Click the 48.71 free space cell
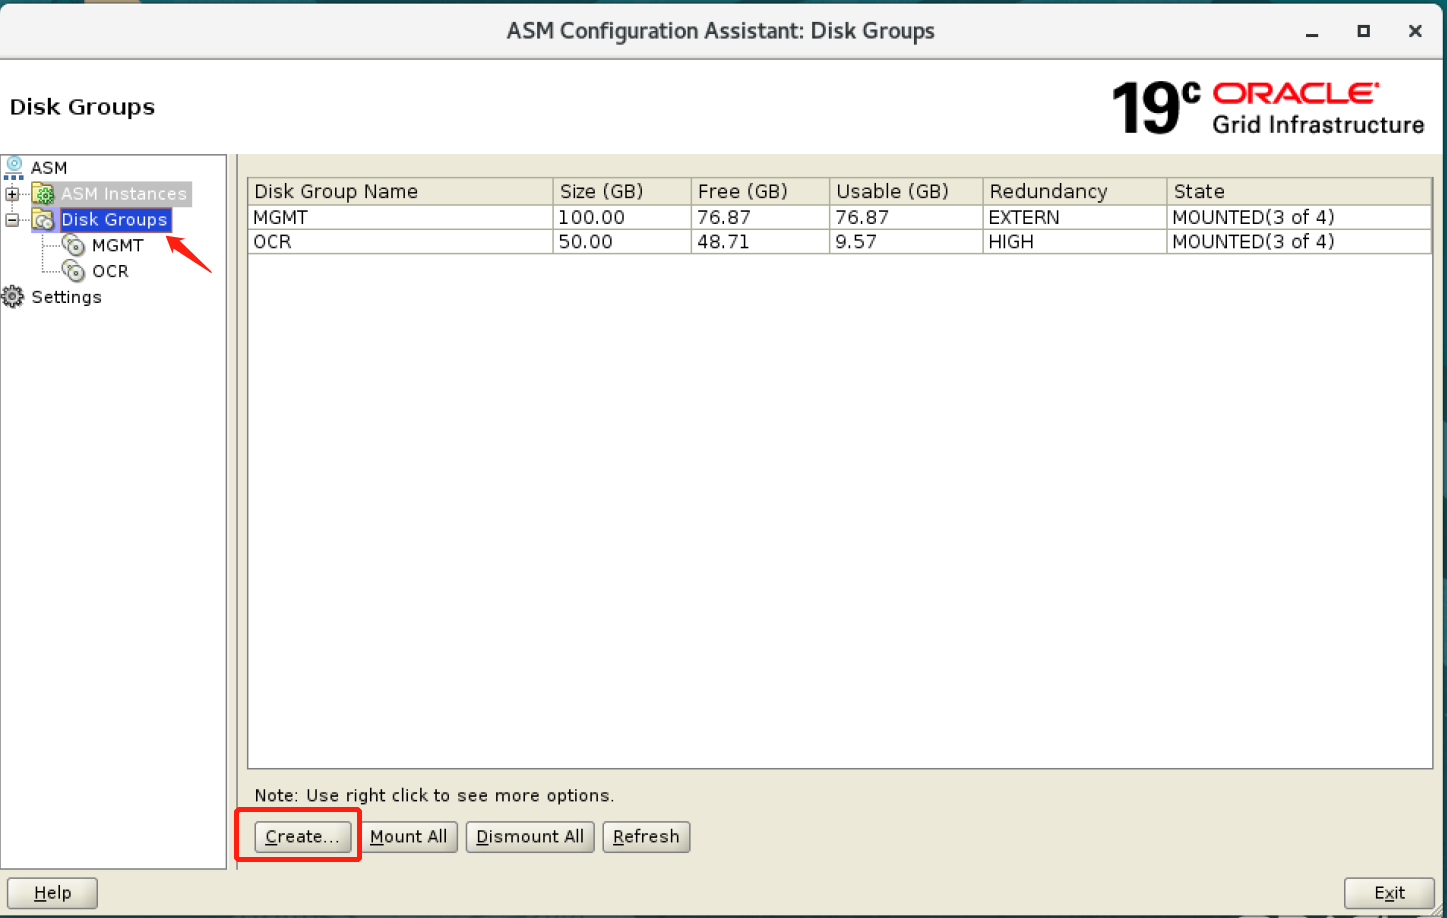This screenshot has height=918, width=1447. [760, 242]
